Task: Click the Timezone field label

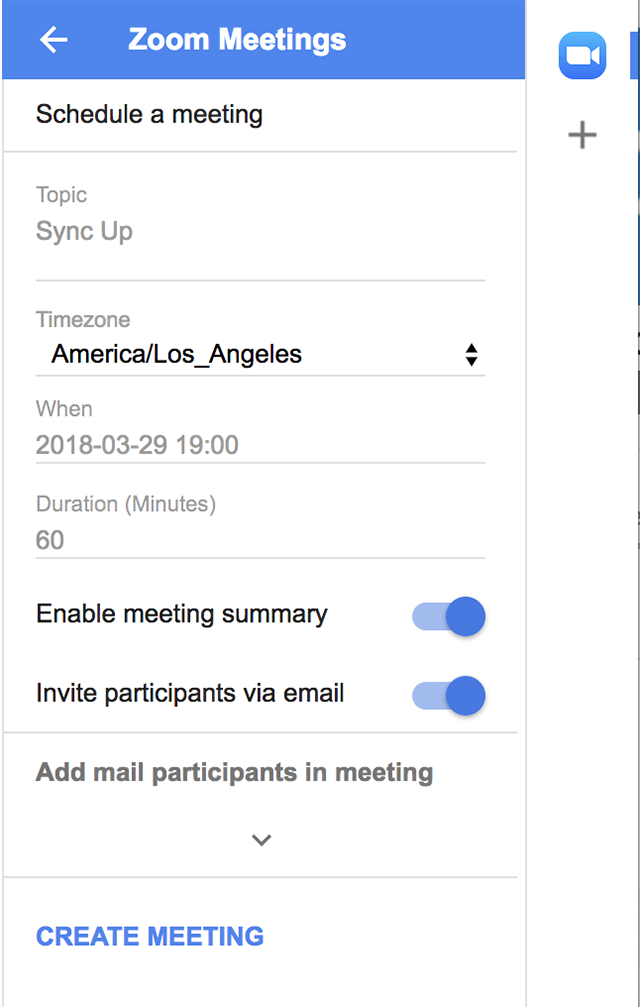Action: (x=83, y=319)
